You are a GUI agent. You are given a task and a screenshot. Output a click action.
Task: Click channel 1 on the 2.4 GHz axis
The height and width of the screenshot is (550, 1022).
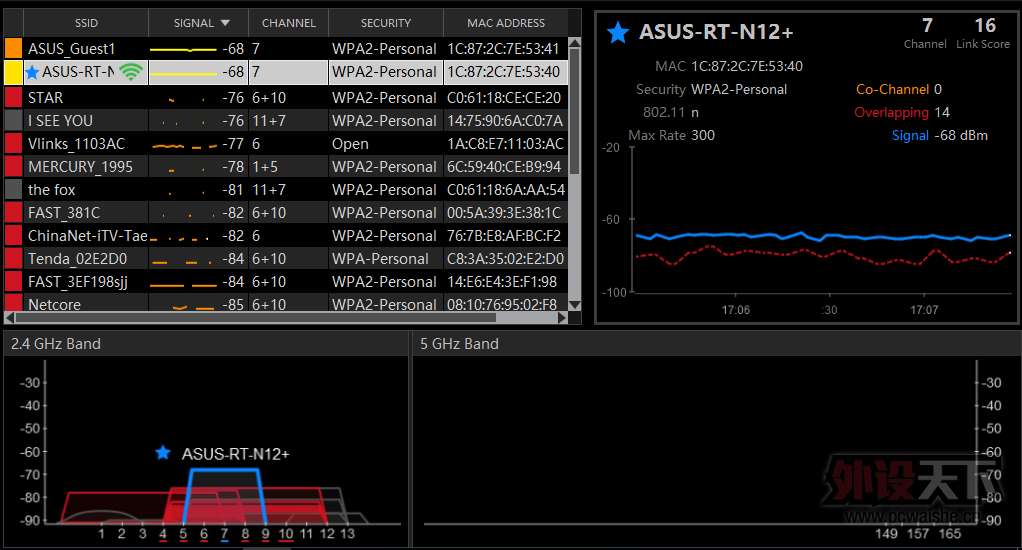click(101, 534)
